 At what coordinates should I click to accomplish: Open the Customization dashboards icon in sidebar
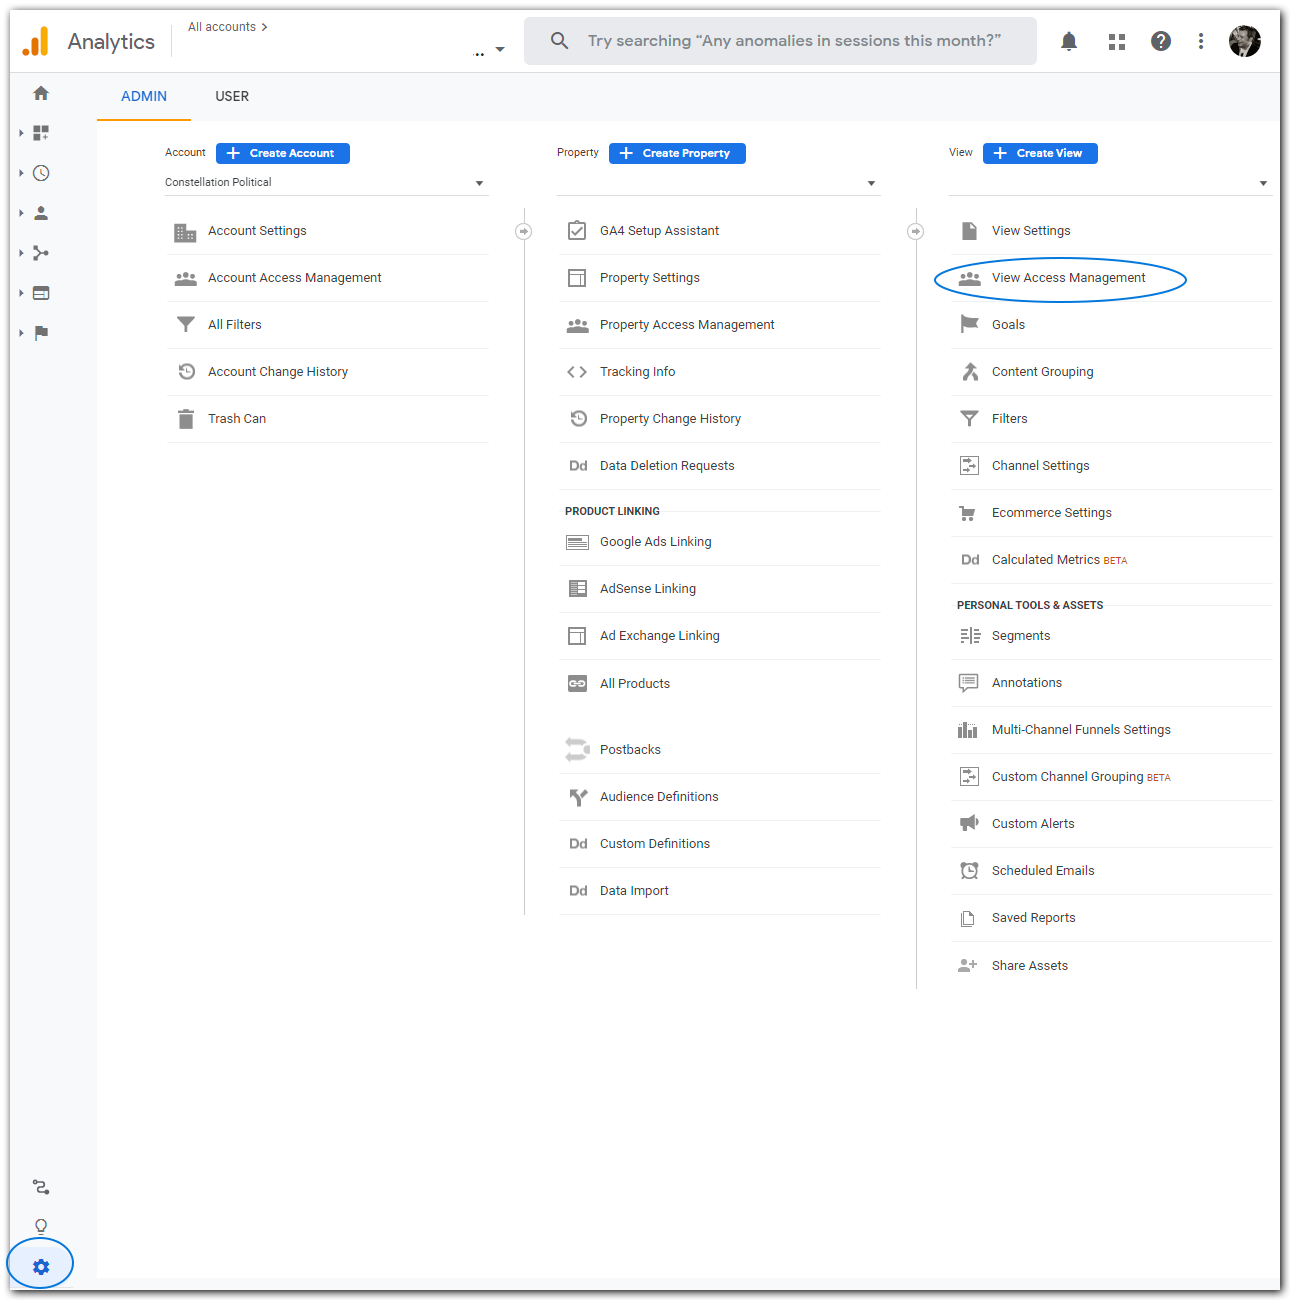[x=41, y=133]
